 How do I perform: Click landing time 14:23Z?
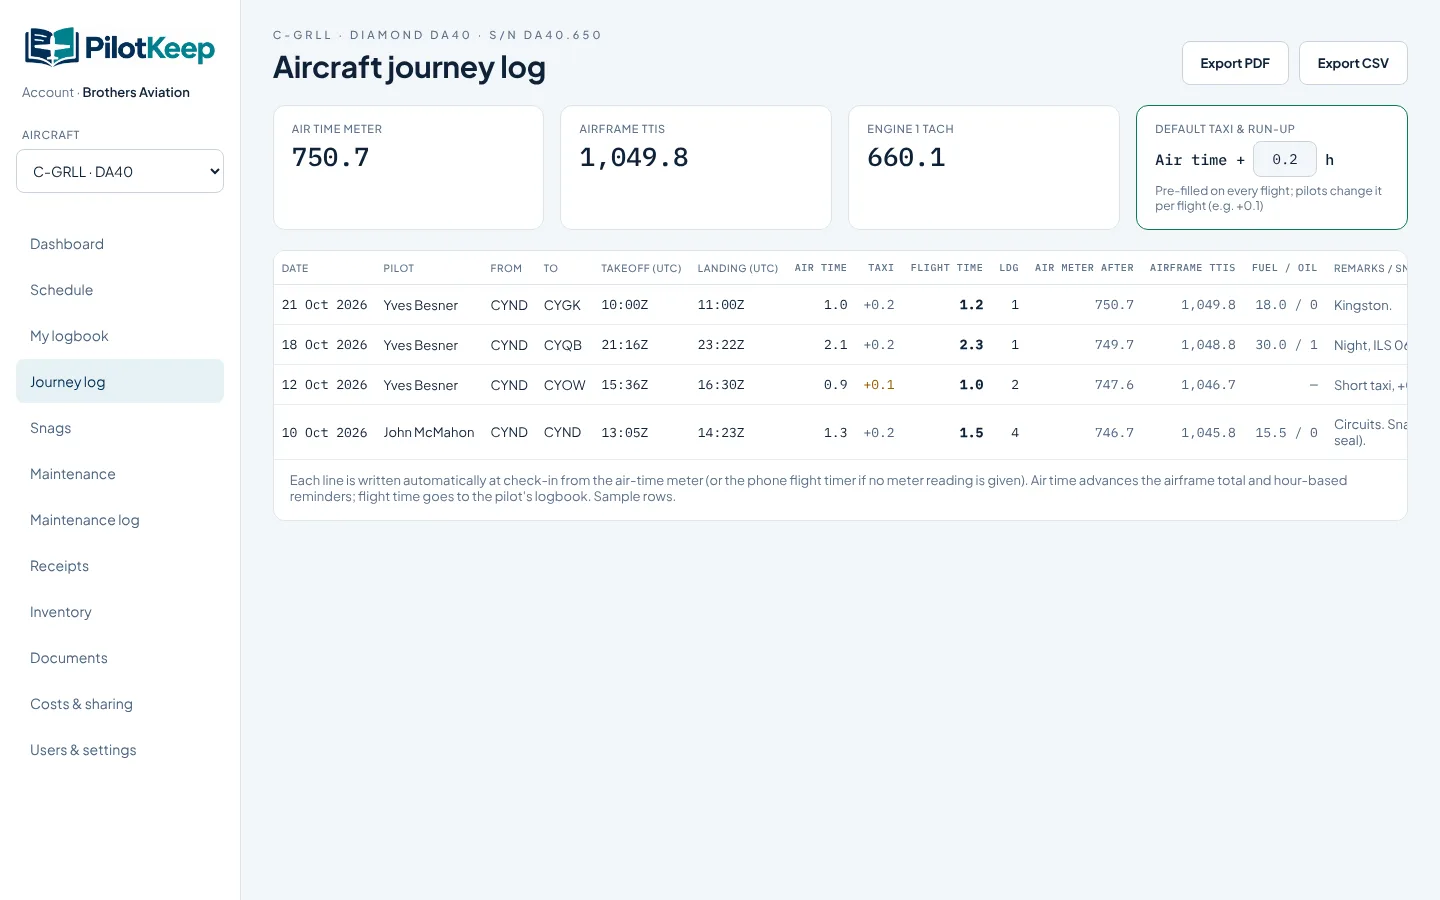pyautogui.click(x=721, y=433)
